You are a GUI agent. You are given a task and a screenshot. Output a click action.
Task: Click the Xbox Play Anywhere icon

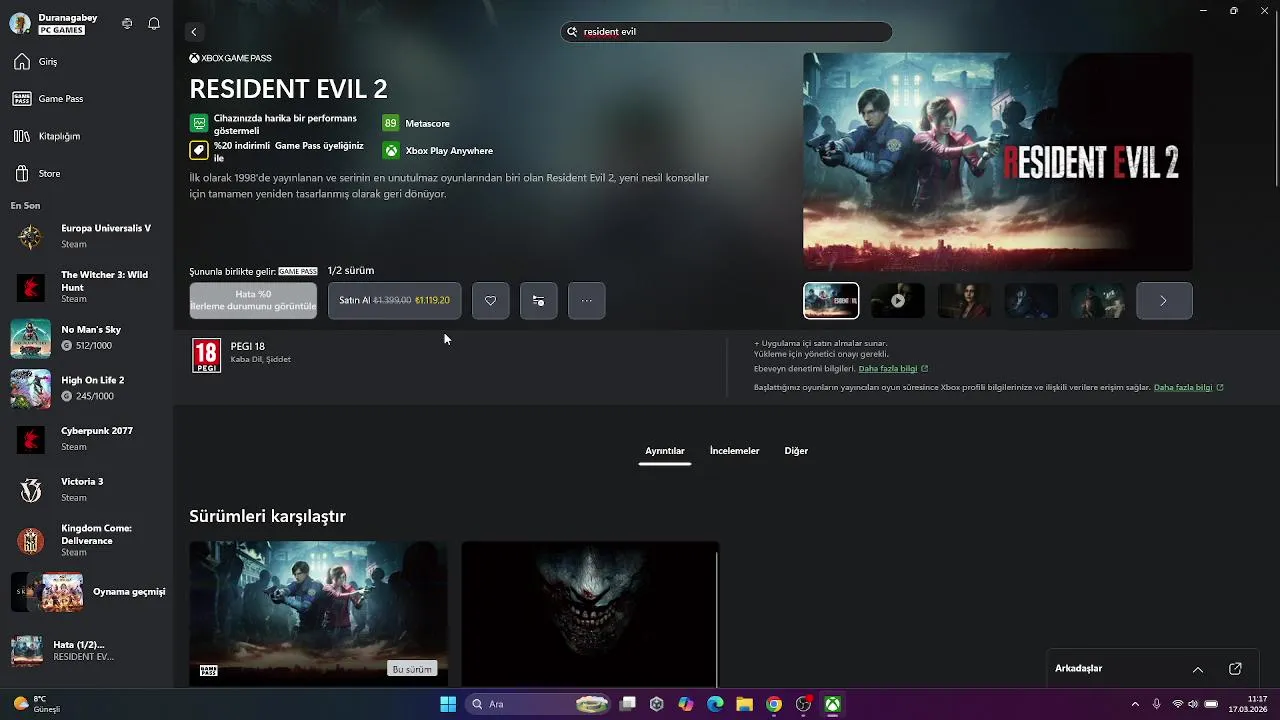pyautogui.click(x=391, y=150)
